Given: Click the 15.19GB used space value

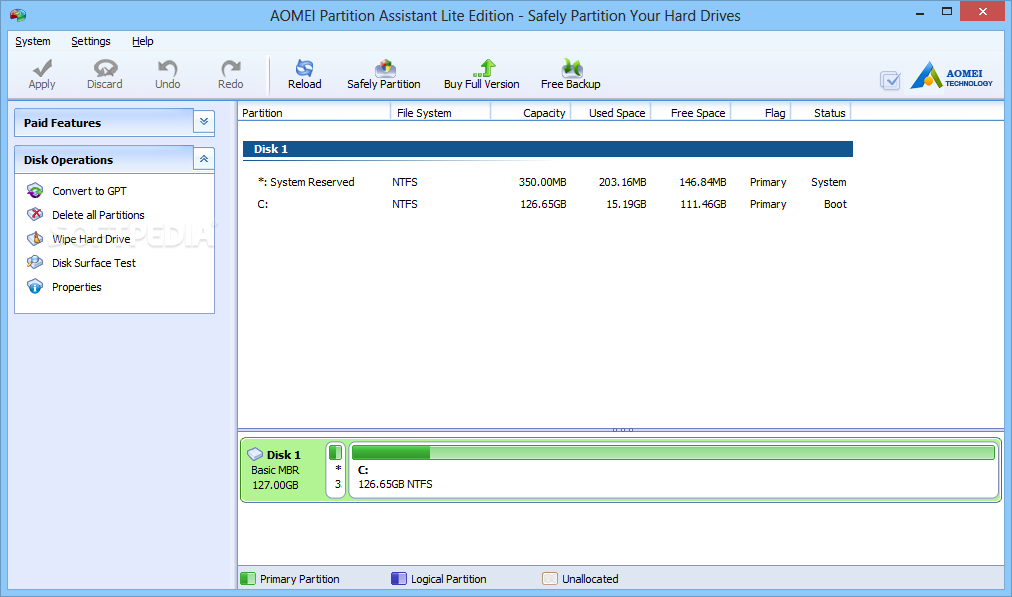Looking at the screenshot, I should click(626, 204).
